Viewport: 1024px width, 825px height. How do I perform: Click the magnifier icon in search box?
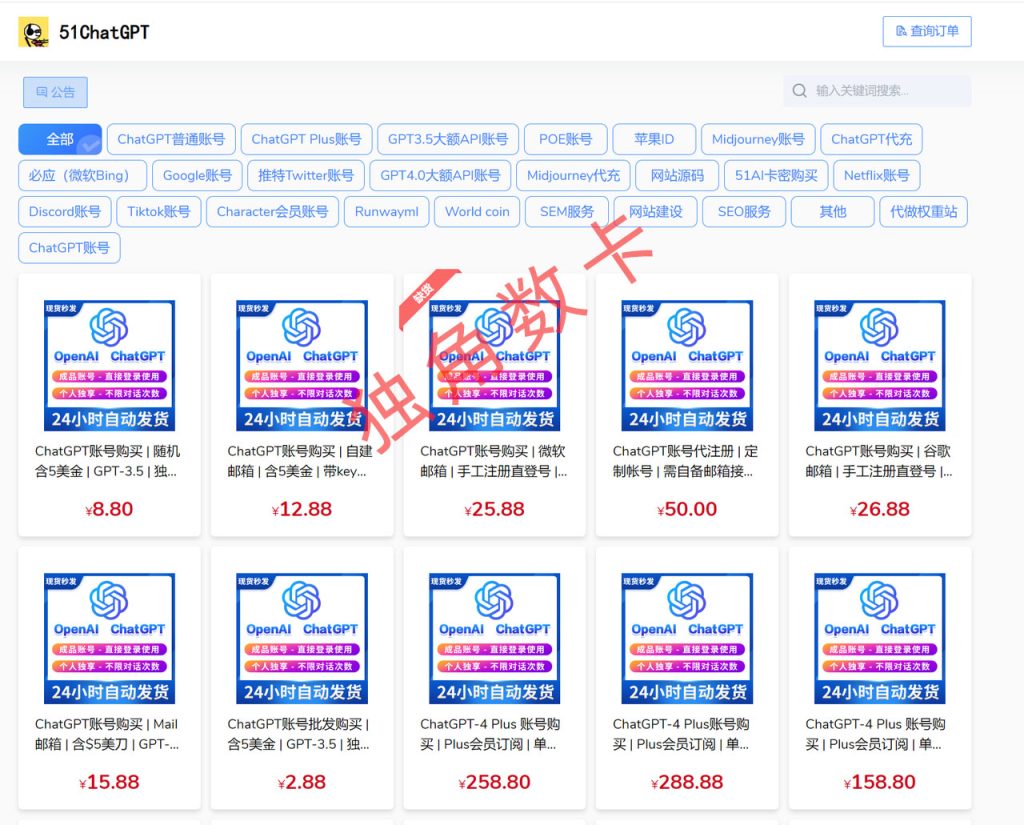point(799,91)
